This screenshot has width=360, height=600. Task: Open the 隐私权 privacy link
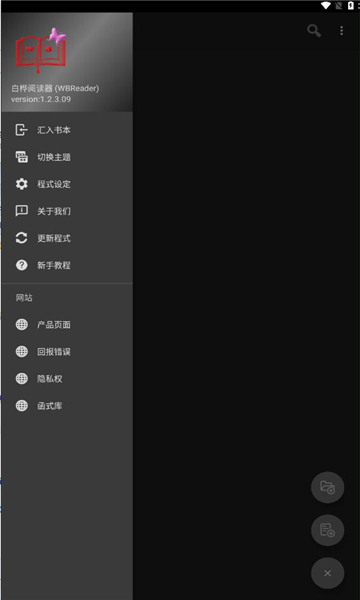[67, 379]
